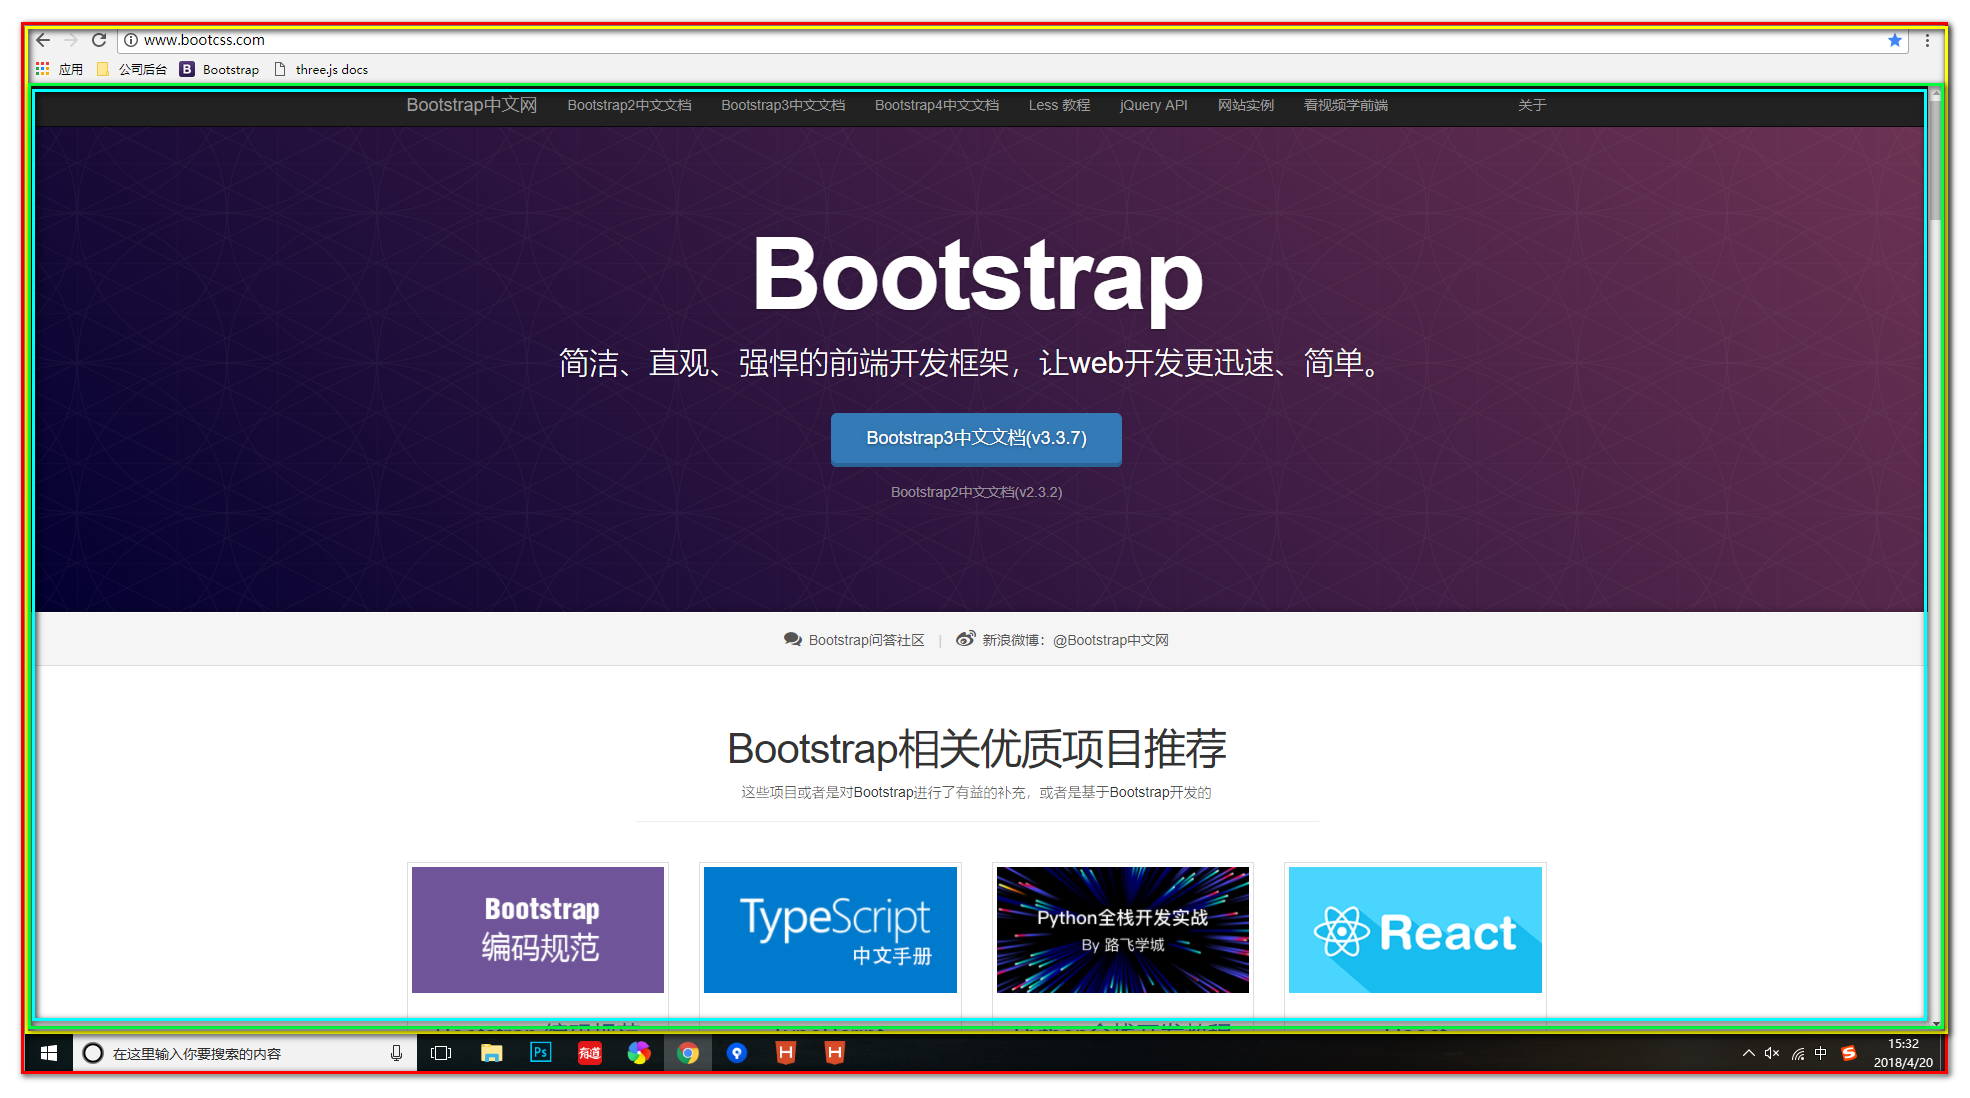Open the Bootstrap 编码规范 thumbnail
Viewport: 1970px width, 1098px height.
coord(538,930)
